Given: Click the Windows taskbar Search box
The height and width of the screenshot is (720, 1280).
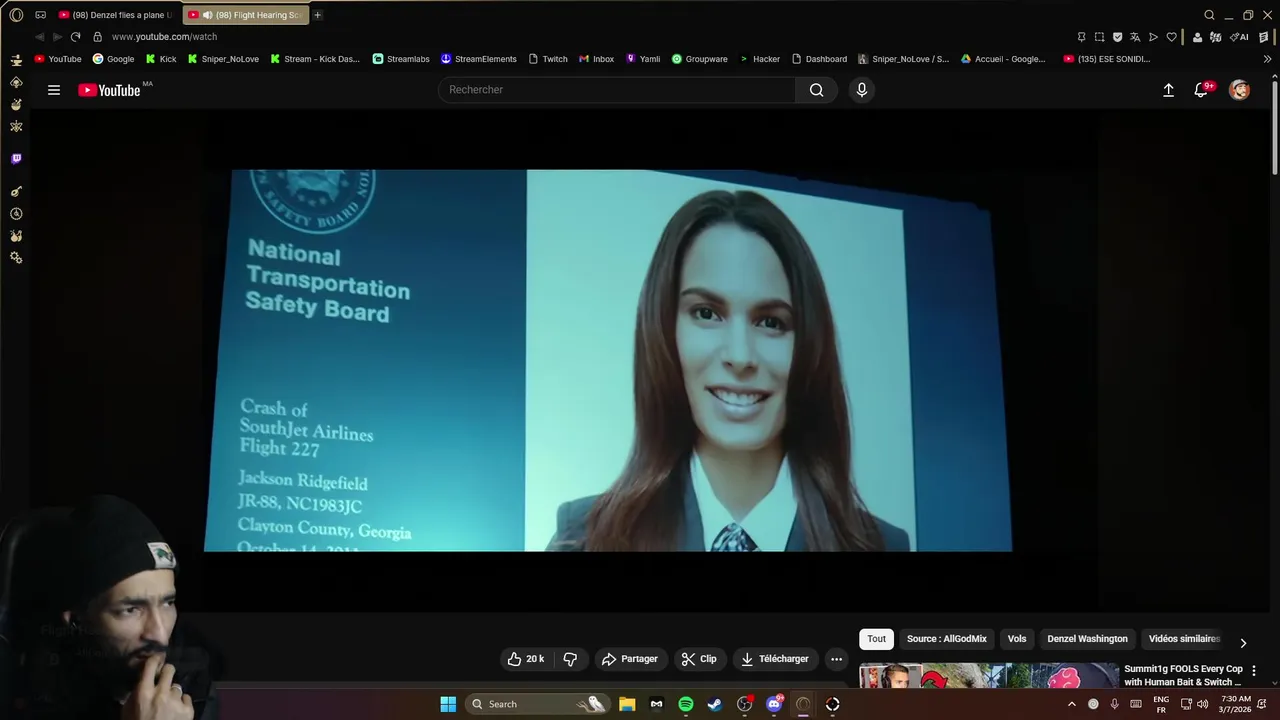Looking at the screenshot, I should (x=538, y=704).
